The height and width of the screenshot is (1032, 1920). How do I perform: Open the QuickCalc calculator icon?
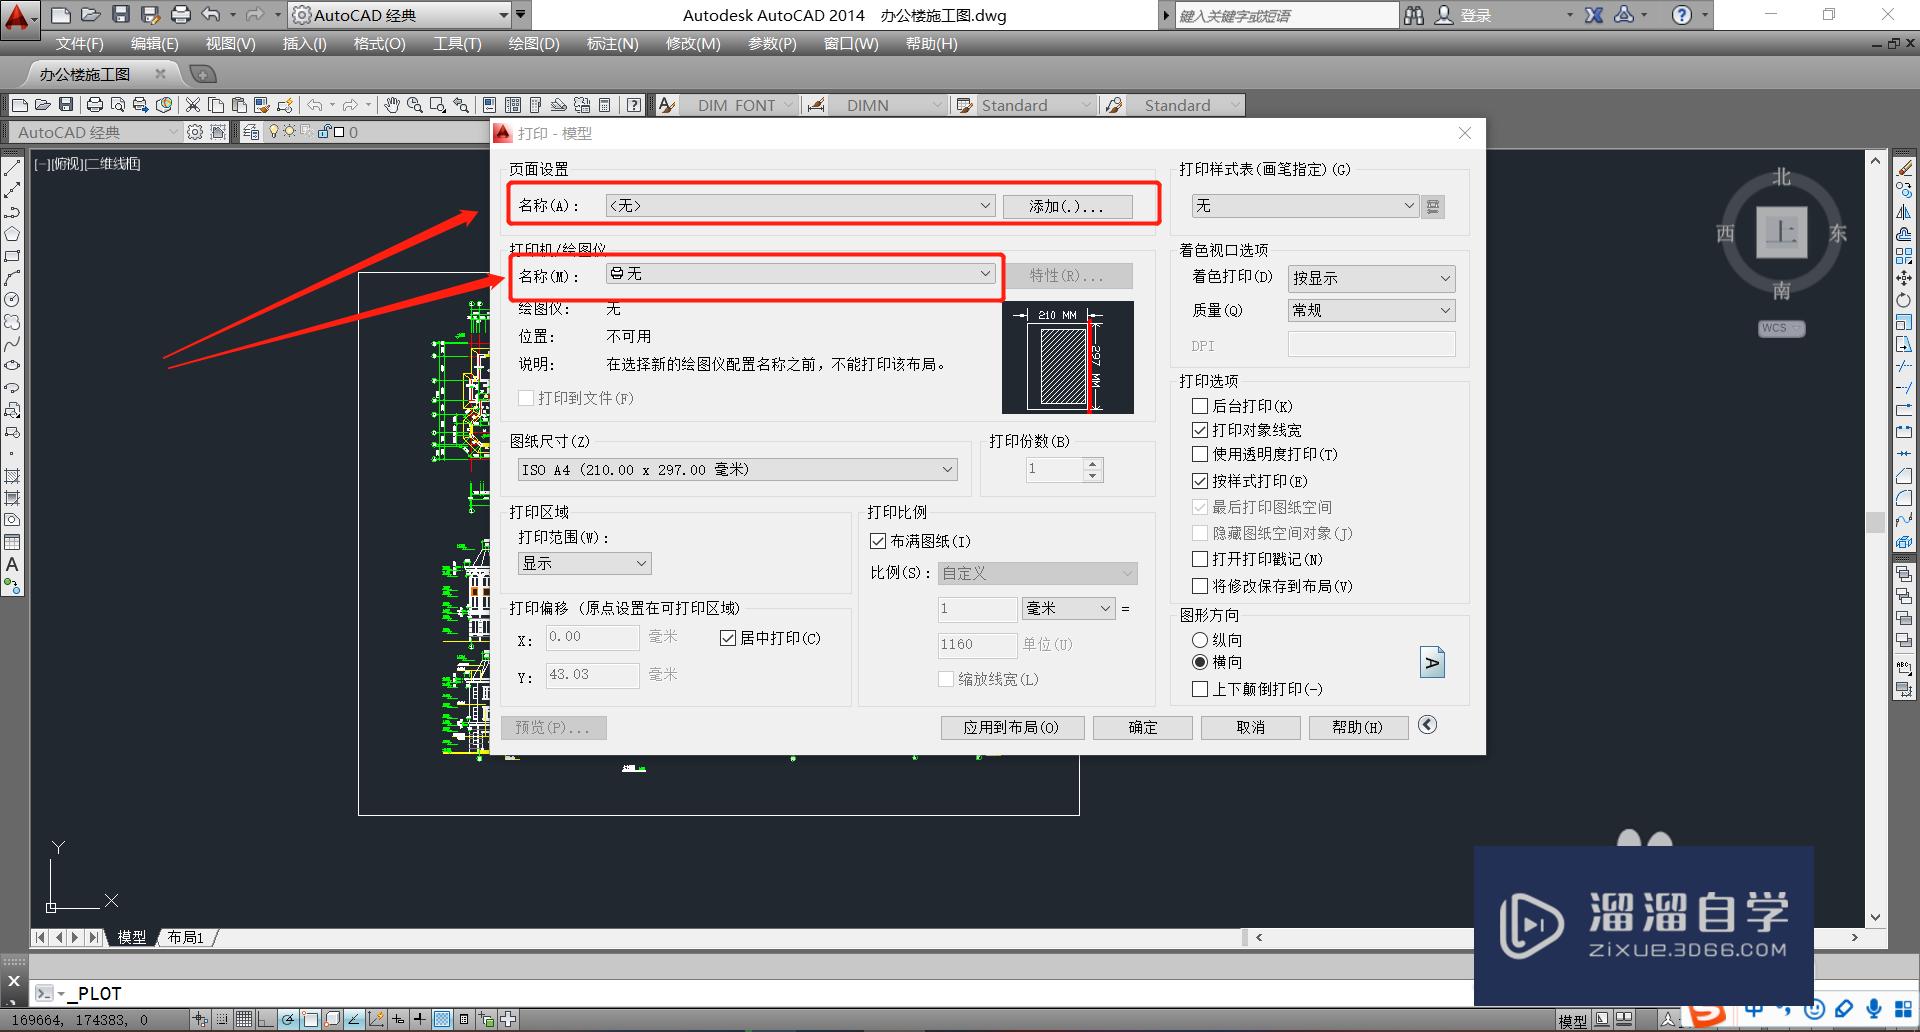point(604,105)
